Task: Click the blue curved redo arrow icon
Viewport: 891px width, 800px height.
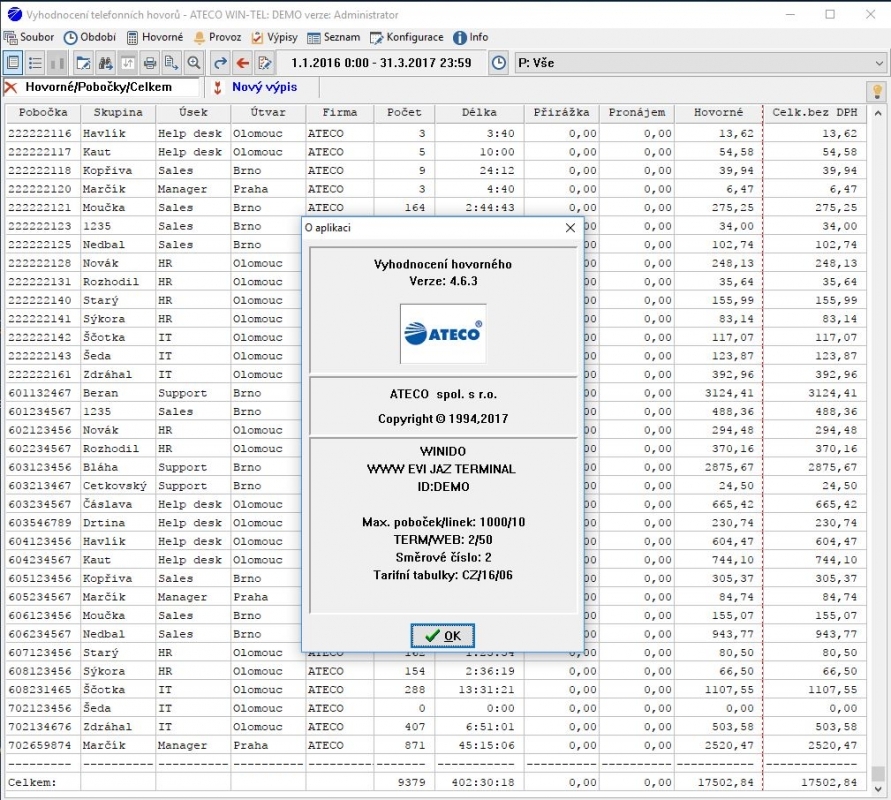Action: pyautogui.click(x=220, y=62)
